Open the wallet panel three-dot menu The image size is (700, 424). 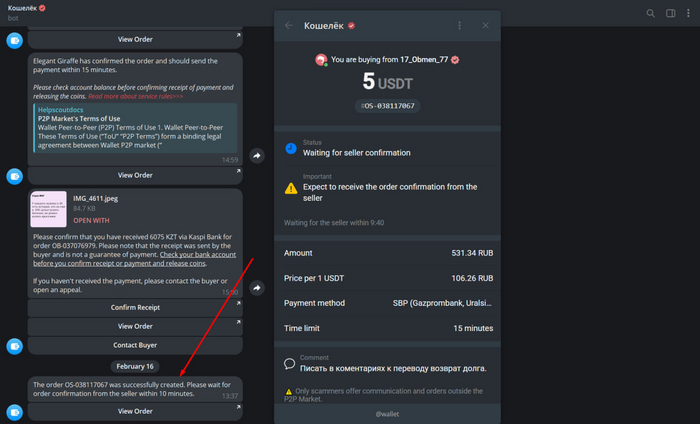(459, 25)
